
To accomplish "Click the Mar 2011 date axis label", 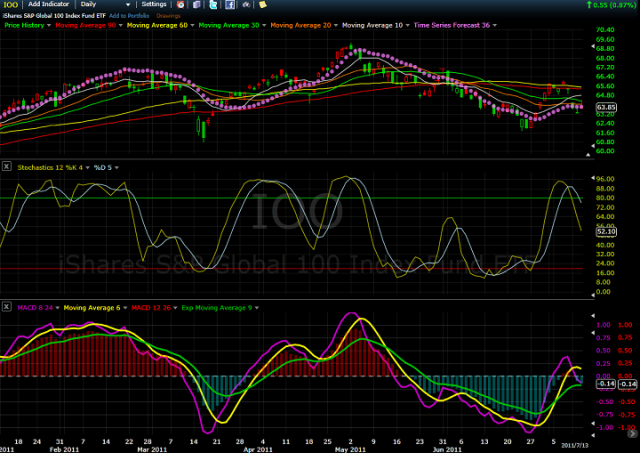I will click(152, 449).
